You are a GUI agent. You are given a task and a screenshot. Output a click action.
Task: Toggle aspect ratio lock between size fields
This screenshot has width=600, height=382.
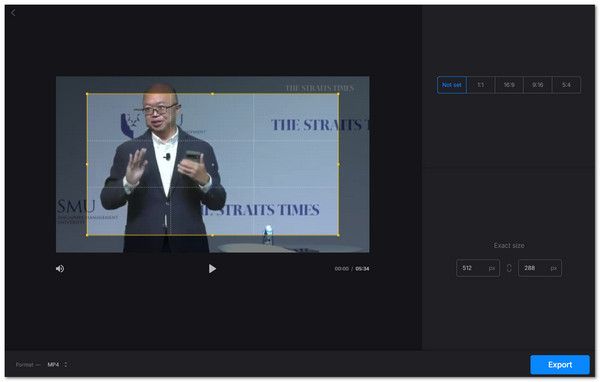click(509, 268)
